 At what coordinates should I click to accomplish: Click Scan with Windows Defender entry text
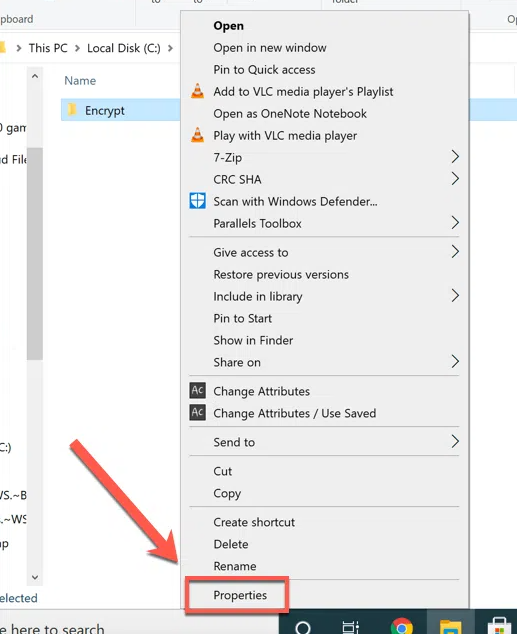pos(295,201)
